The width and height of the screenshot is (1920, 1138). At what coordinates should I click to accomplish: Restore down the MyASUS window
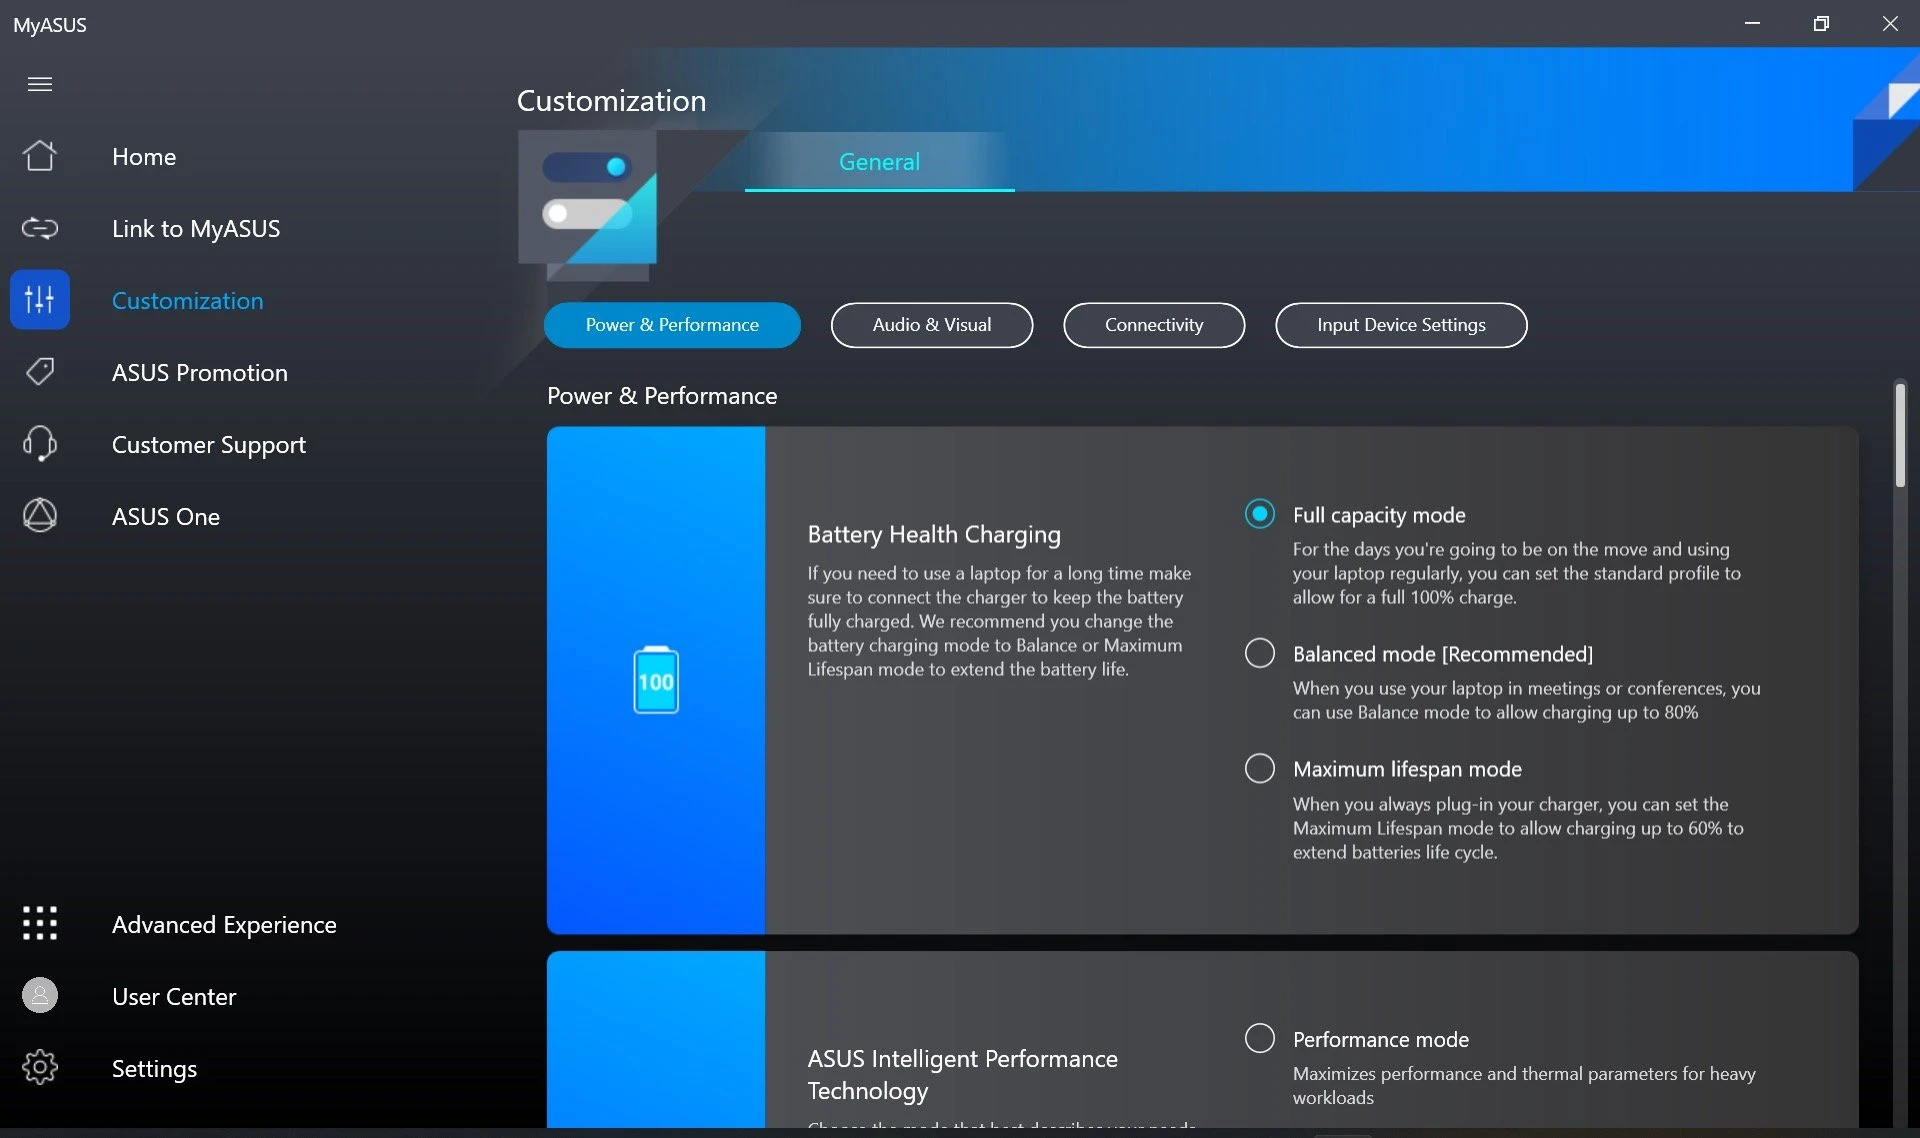click(1821, 23)
